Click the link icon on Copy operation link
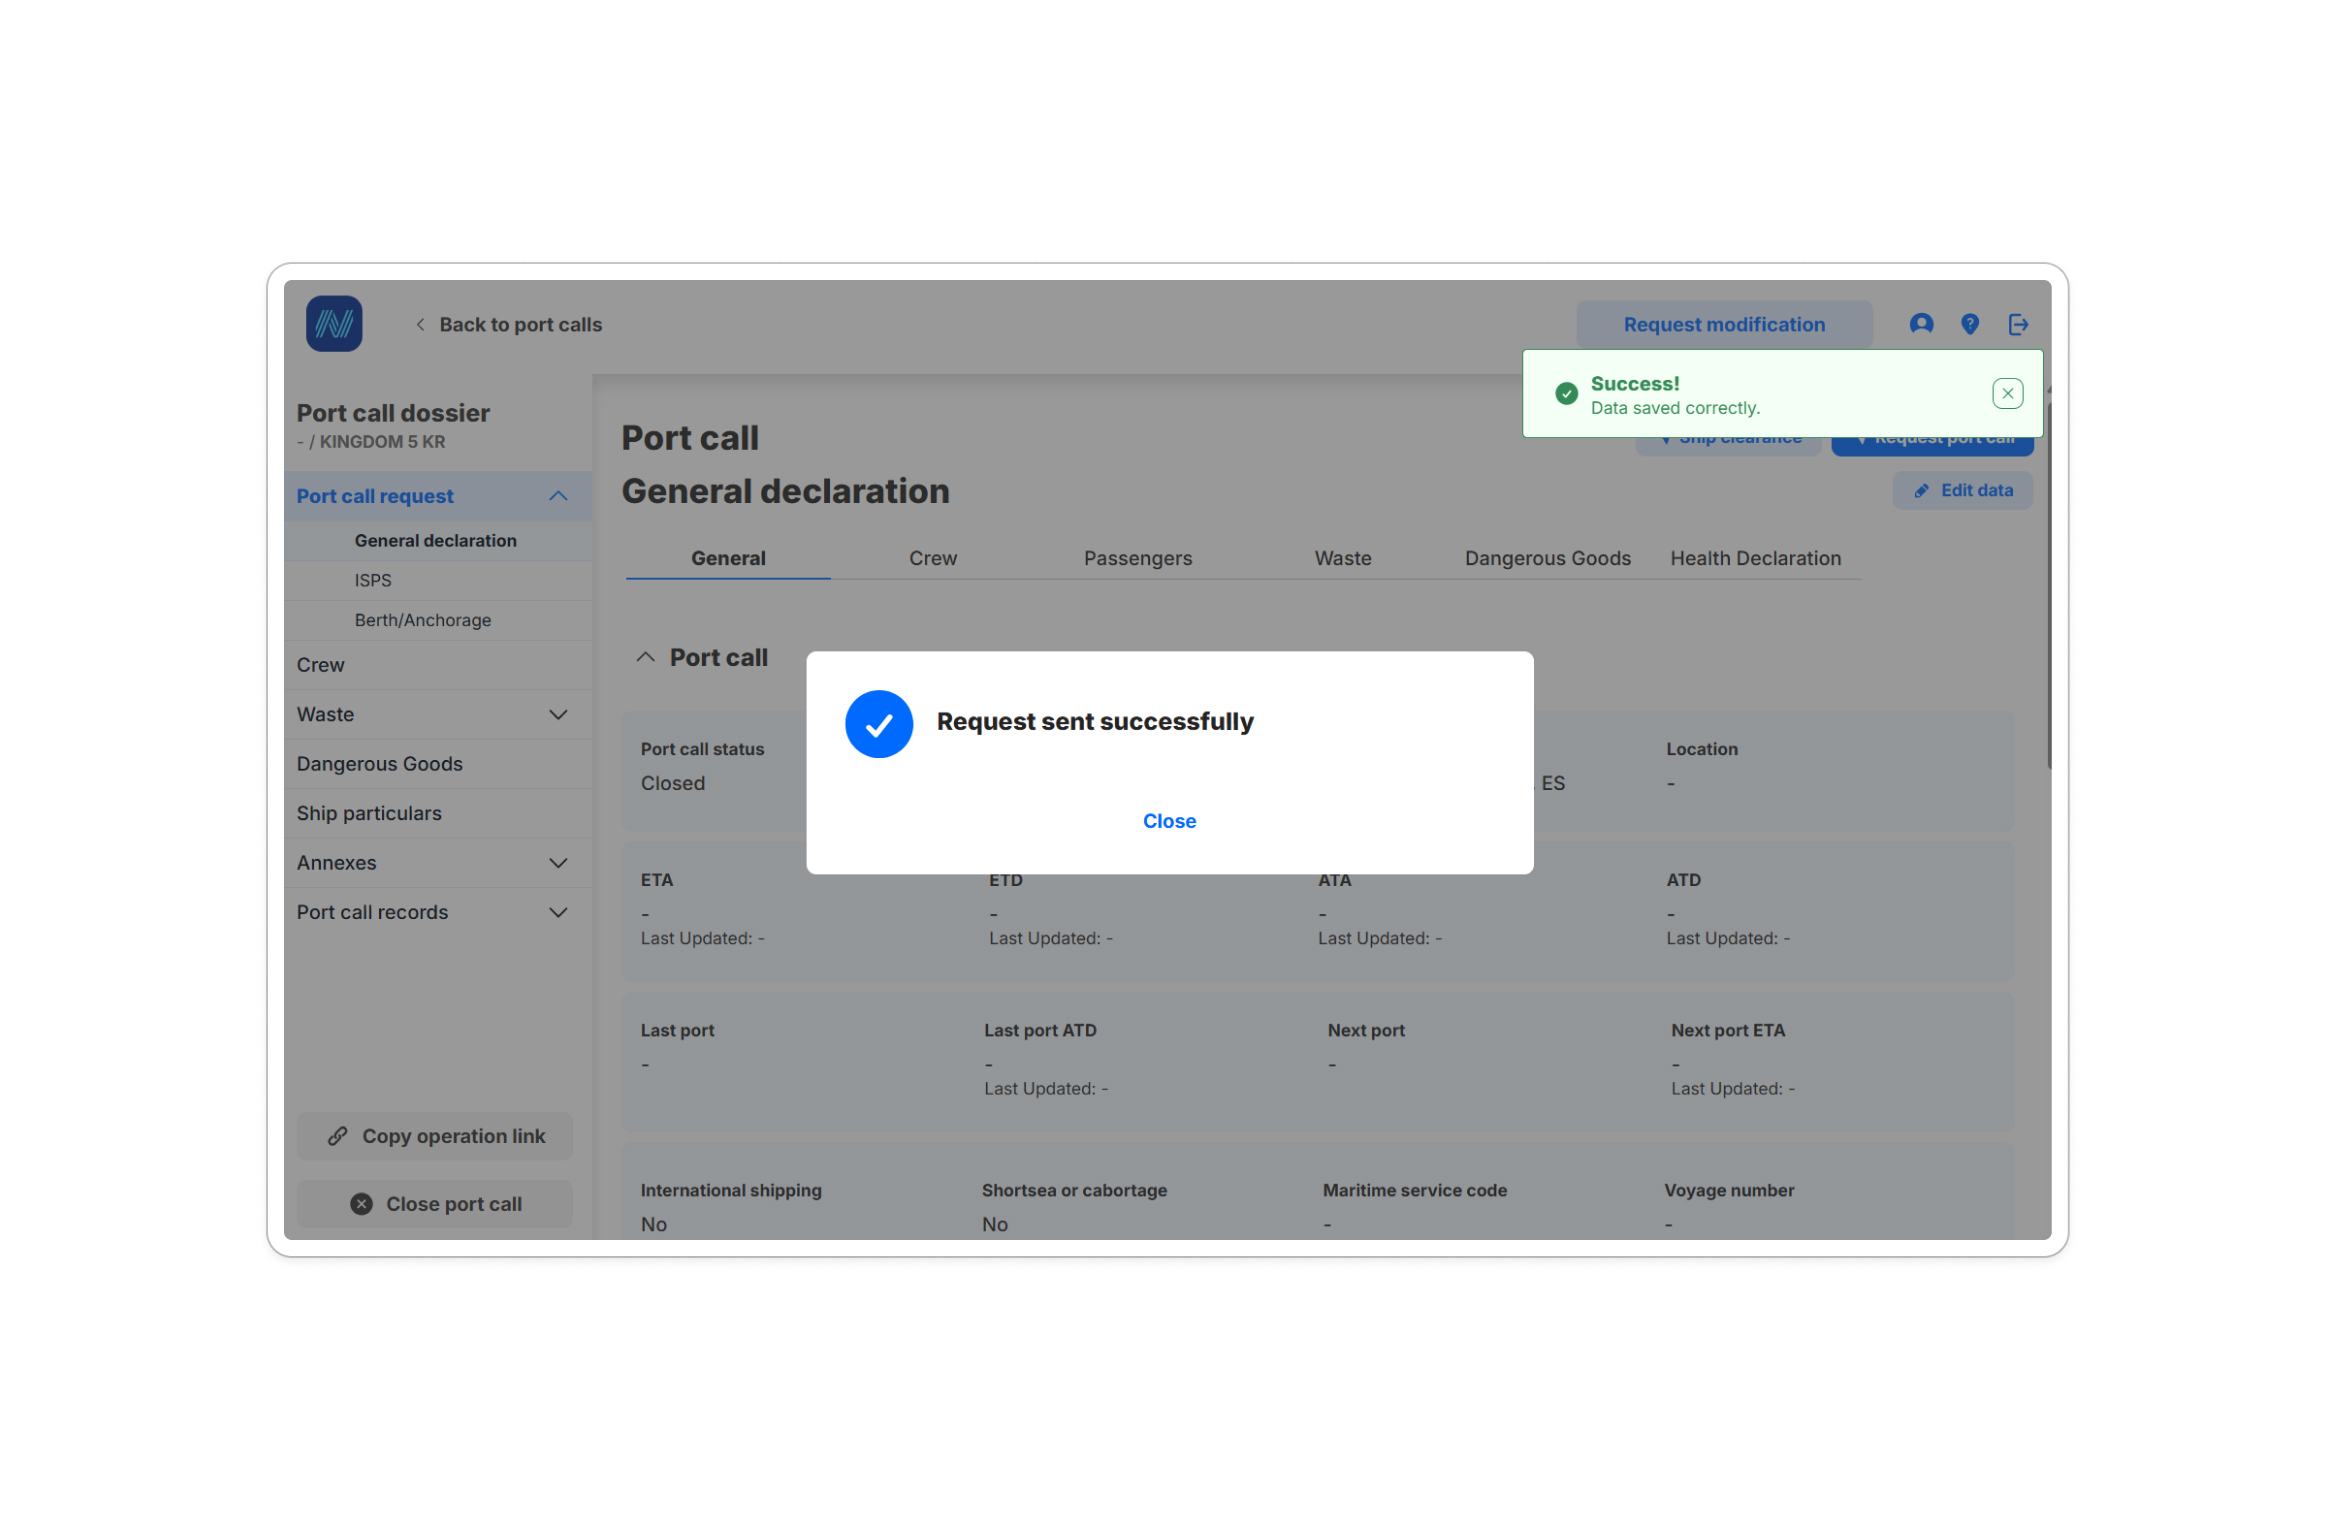 pyautogui.click(x=338, y=1136)
